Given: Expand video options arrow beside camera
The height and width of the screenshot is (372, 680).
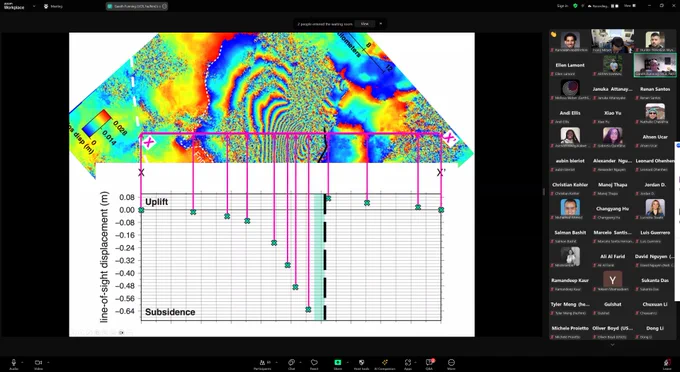Looking at the screenshot, I should click(x=48, y=362).
